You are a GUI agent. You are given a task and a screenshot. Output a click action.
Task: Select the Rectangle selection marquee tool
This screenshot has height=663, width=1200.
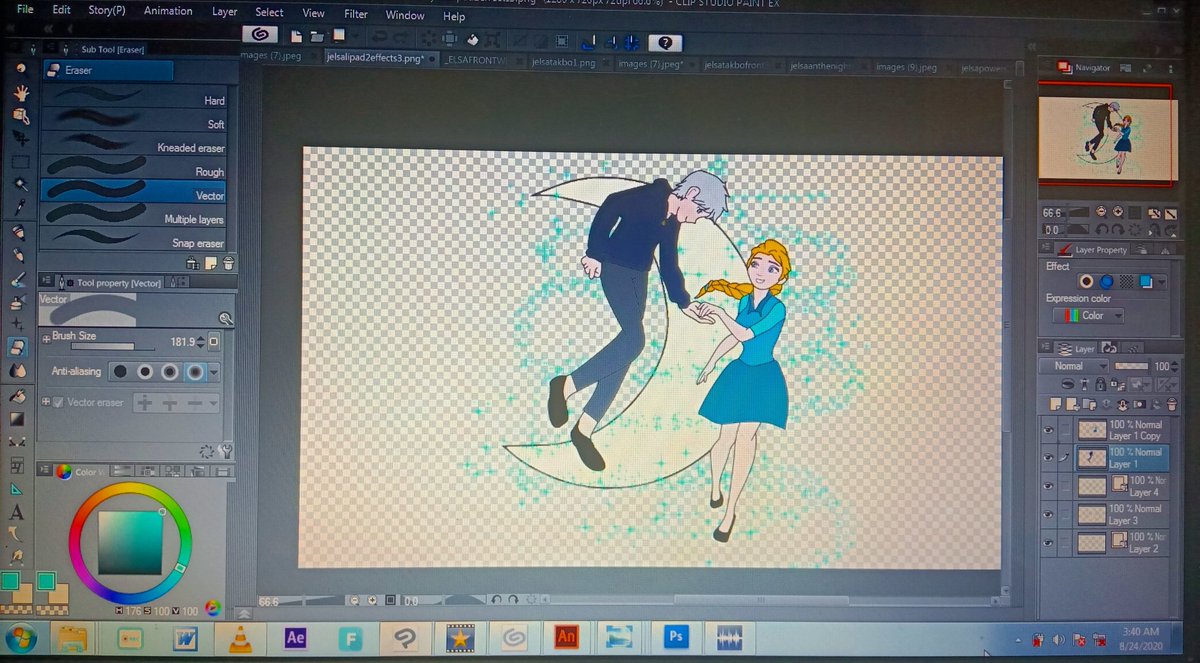click(19, 162)
